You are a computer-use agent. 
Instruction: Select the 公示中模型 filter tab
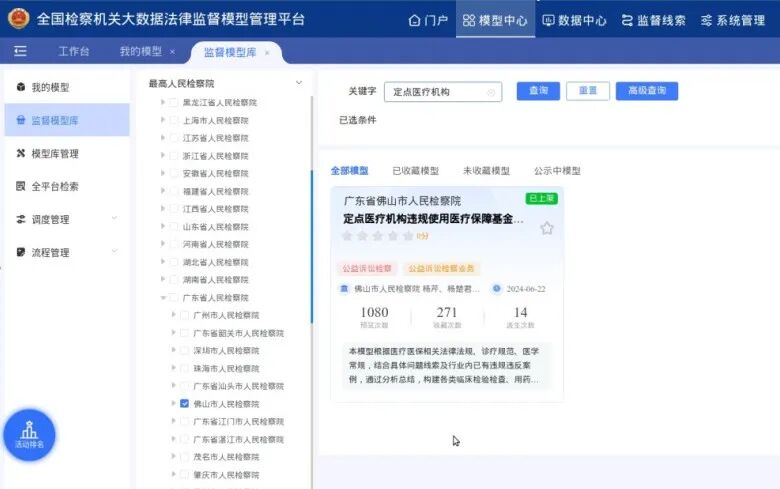coord(557,171)
